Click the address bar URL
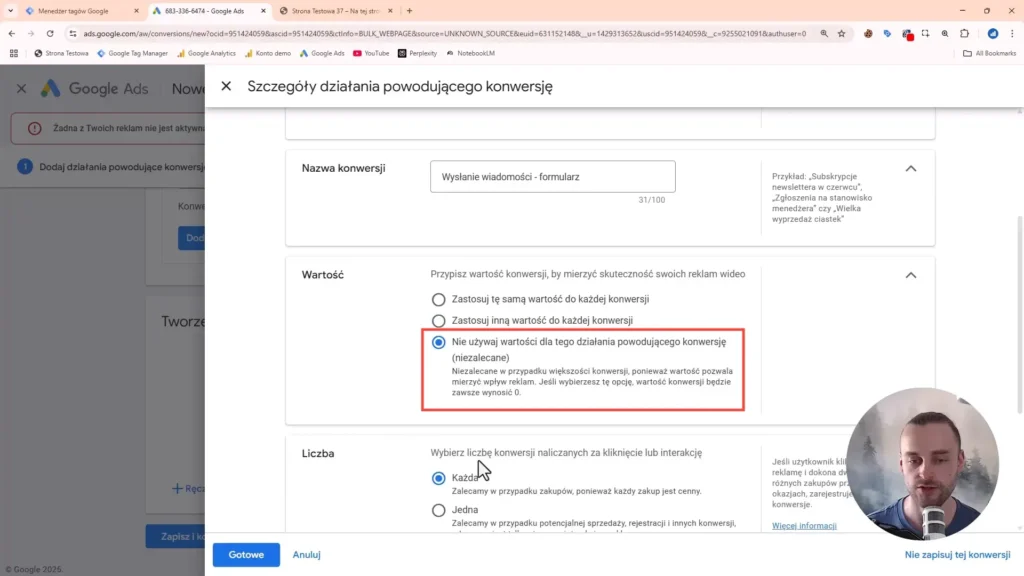Image resolution: width=1024 pixels, height=576 pixels. pos(444,33)
